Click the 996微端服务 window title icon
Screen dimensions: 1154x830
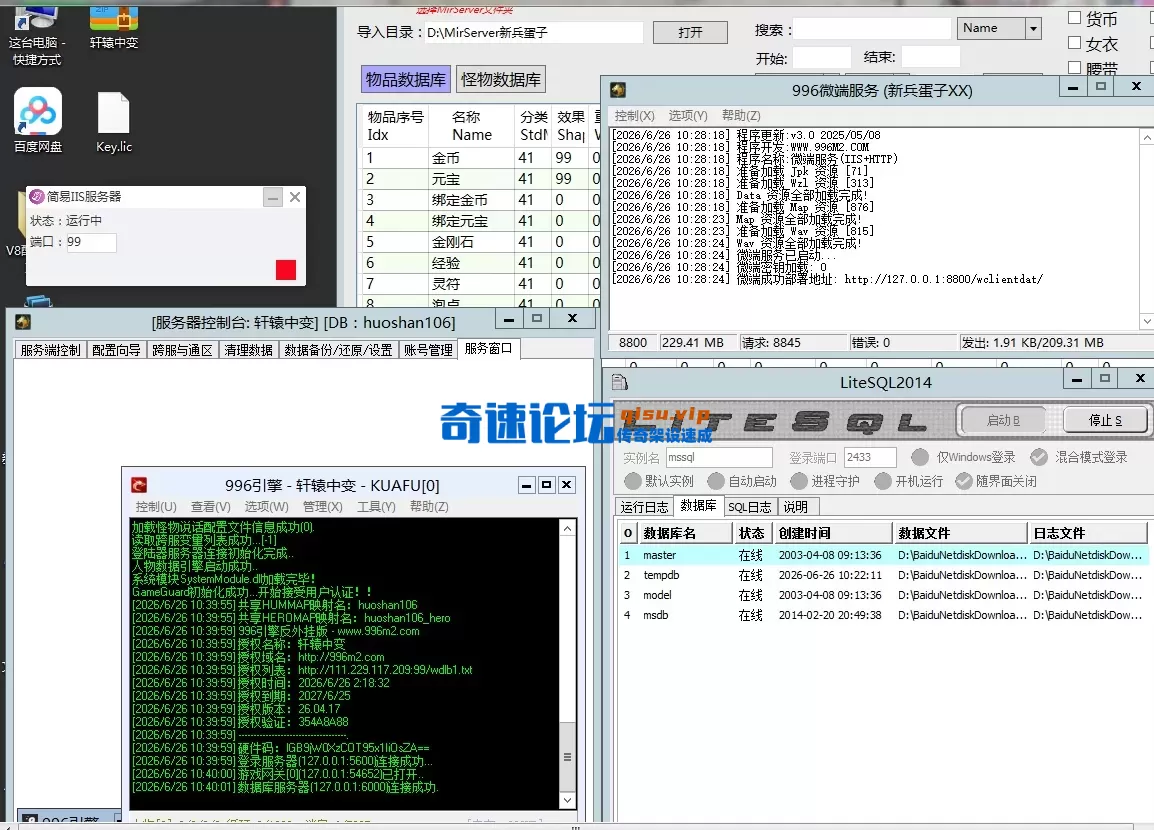(617, 90)
